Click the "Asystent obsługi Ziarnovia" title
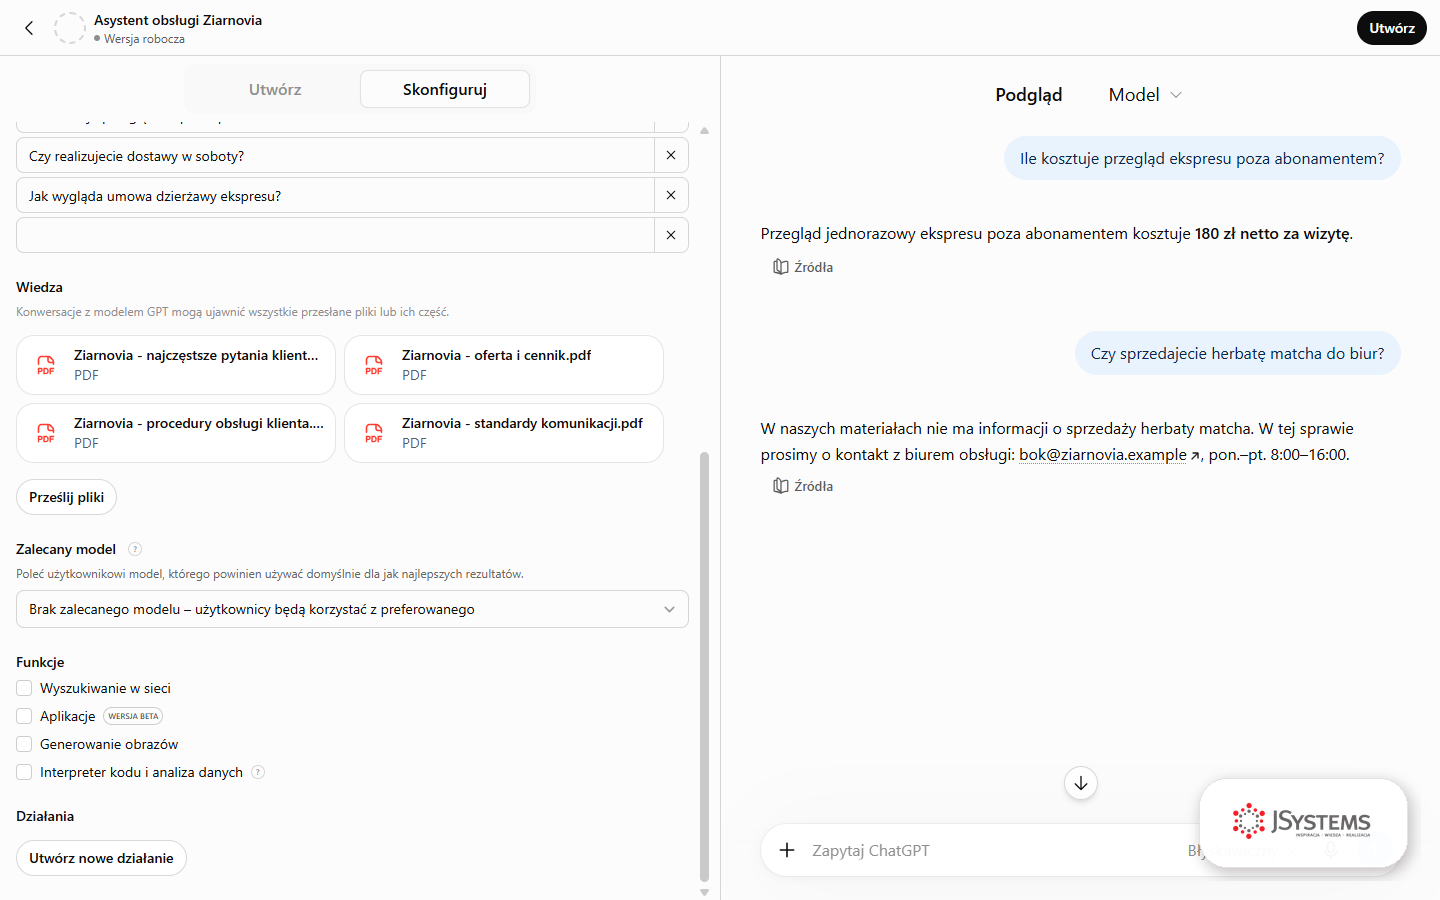Image resolution: width=1440 pixels, height=900 pixels. click(x=178, y=20)
